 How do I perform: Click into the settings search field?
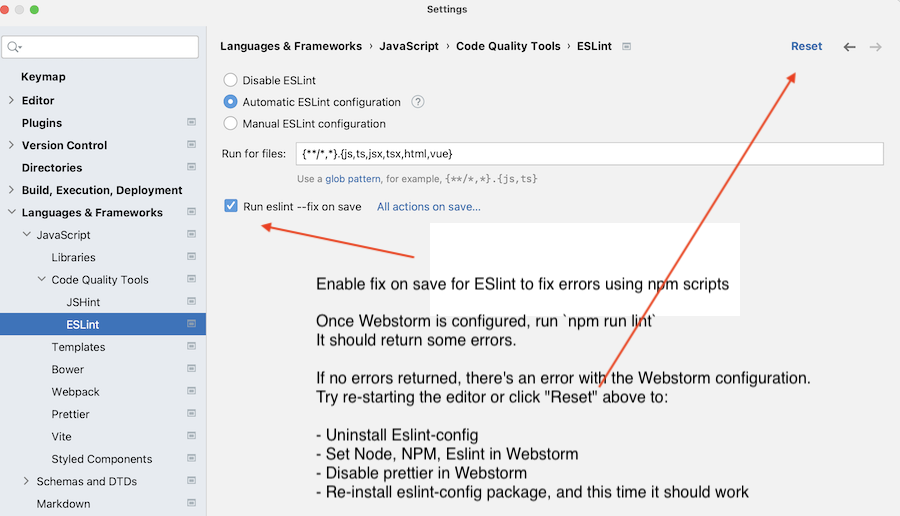pyautogui.click(x=100, y=47)
